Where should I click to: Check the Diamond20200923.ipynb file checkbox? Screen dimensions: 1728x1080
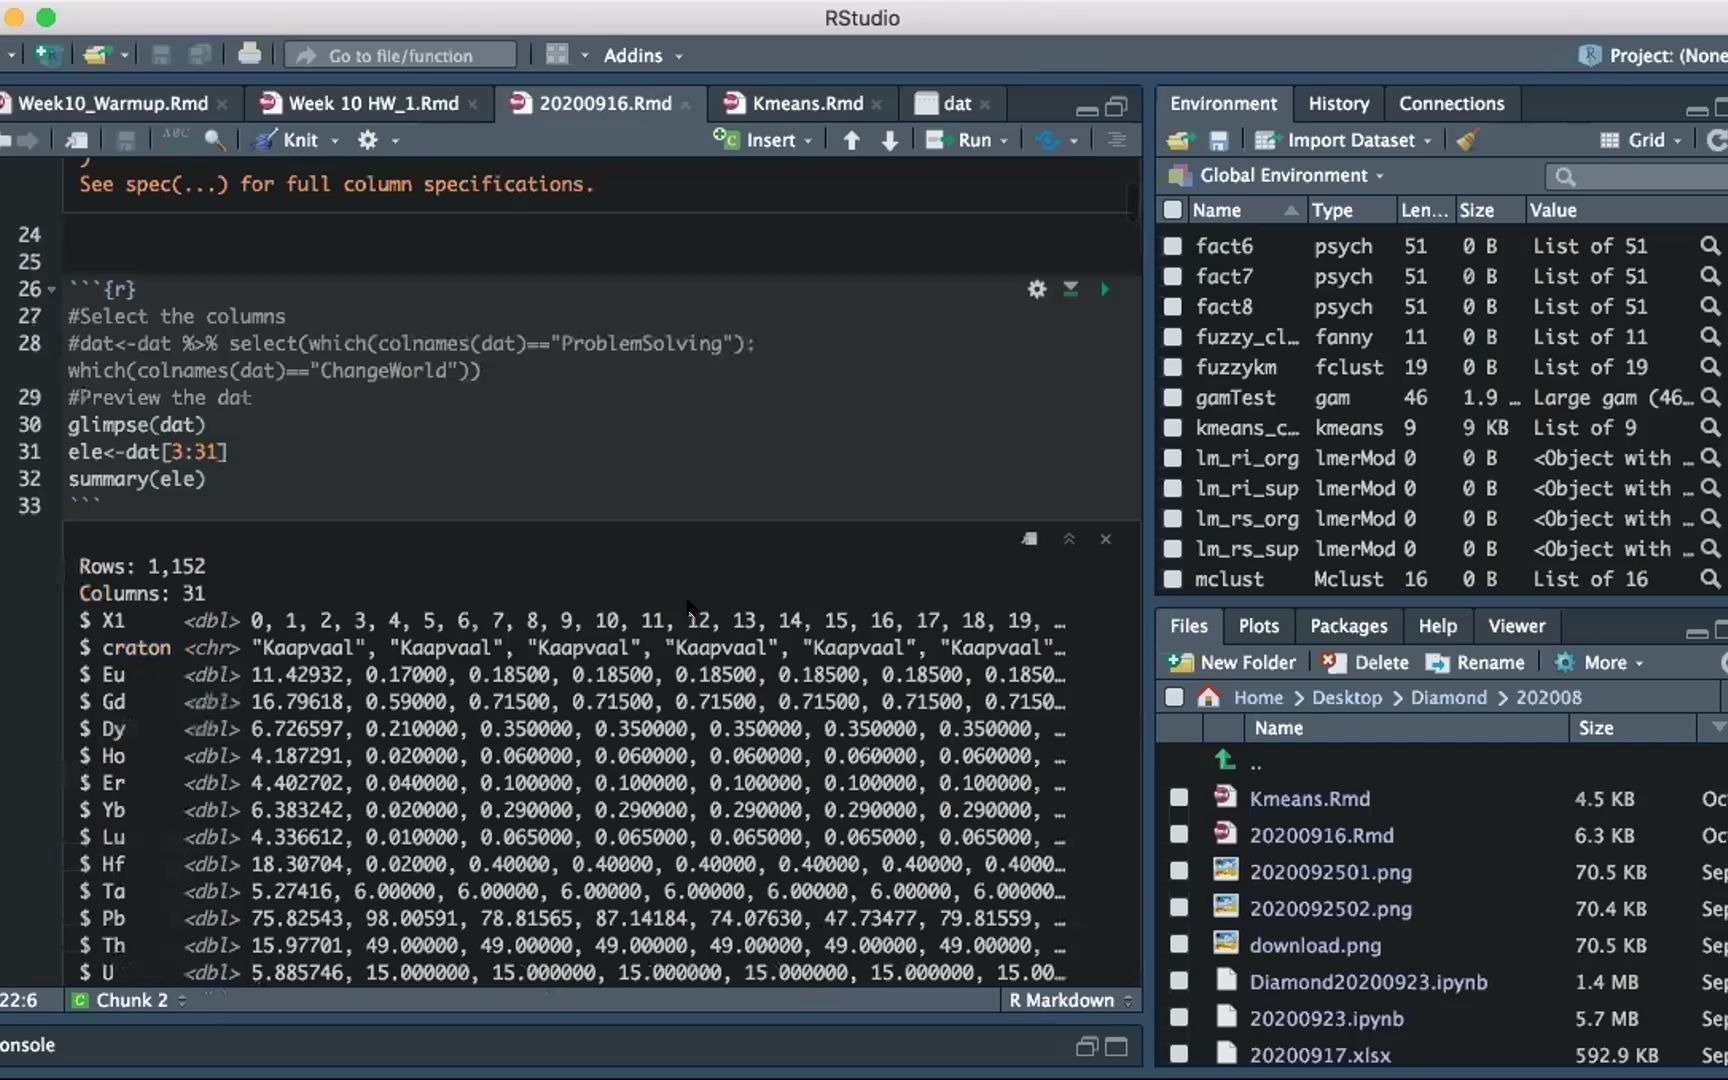(1179, 981)
